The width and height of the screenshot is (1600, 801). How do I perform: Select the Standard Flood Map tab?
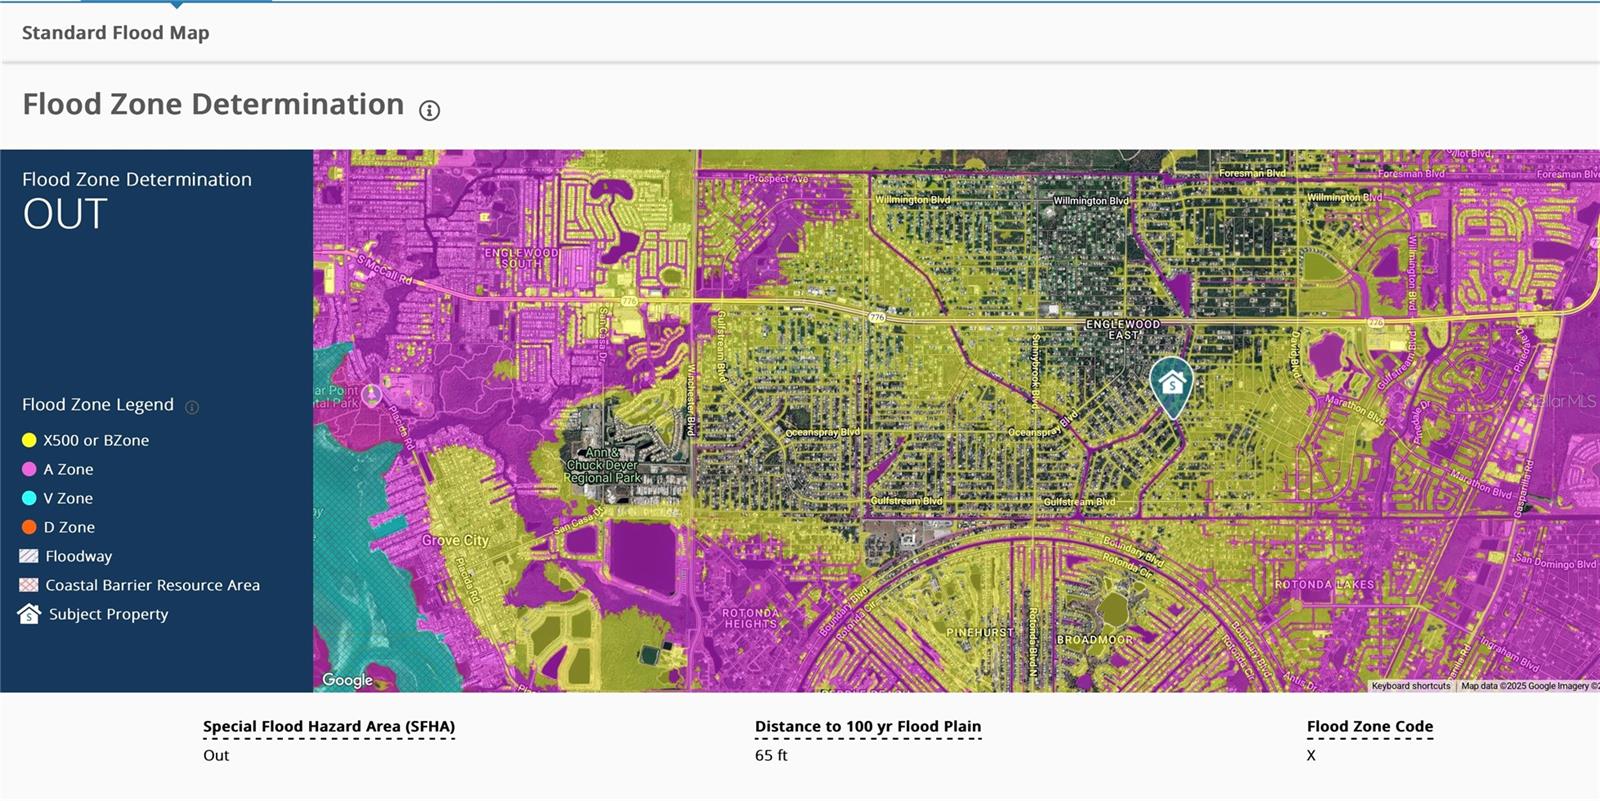116,33
